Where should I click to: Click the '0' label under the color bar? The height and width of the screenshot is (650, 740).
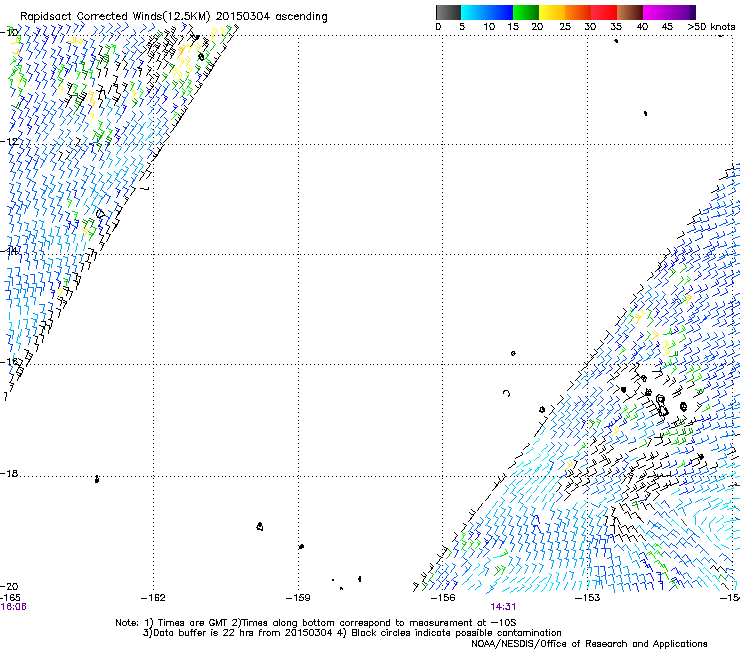click(x=438, y=27)
